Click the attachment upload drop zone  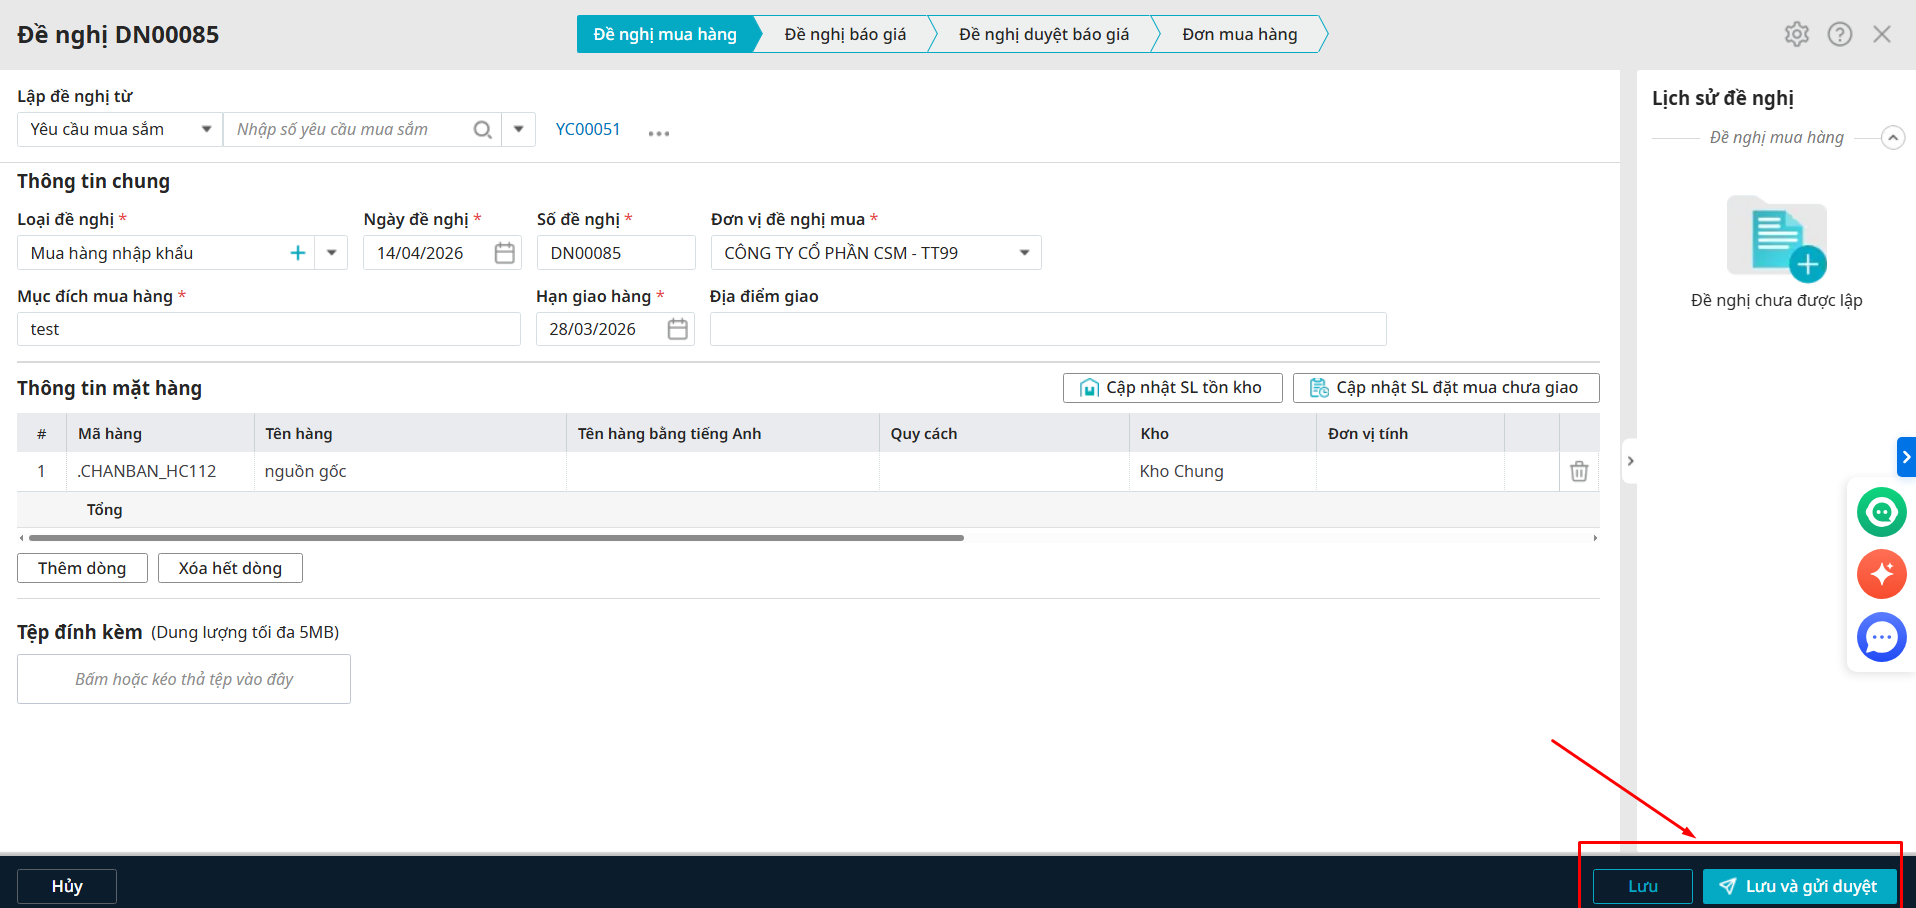click(x=184, y=679)
